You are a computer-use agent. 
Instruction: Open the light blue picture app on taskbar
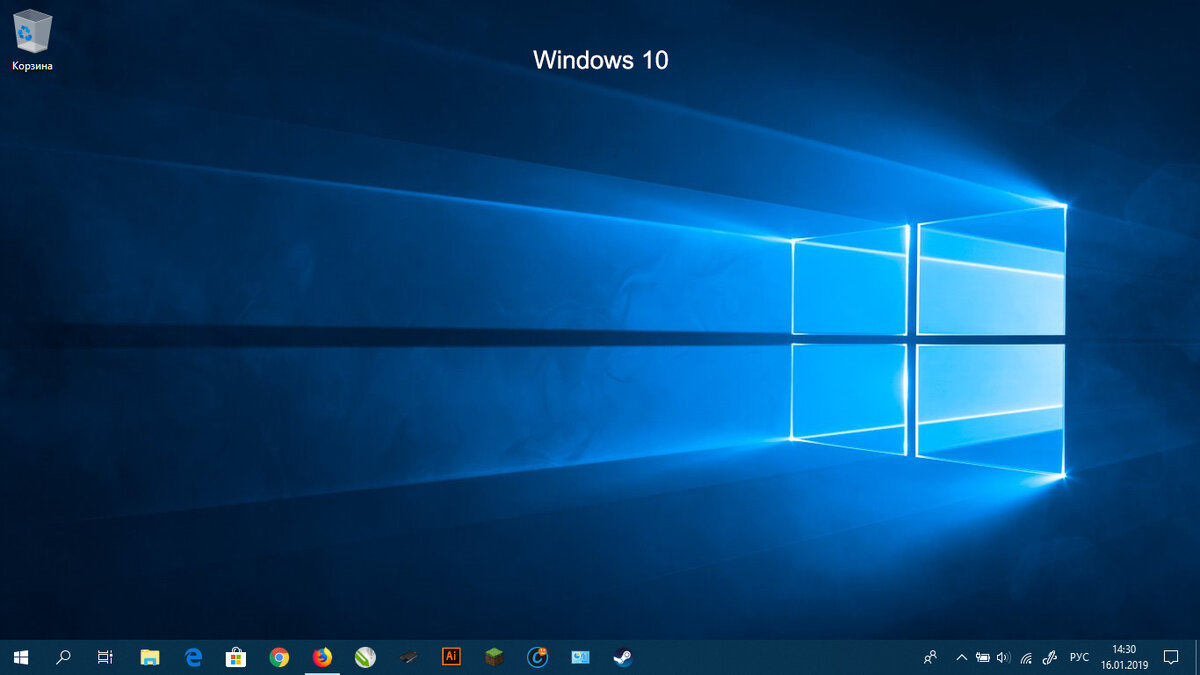point(581,657)
